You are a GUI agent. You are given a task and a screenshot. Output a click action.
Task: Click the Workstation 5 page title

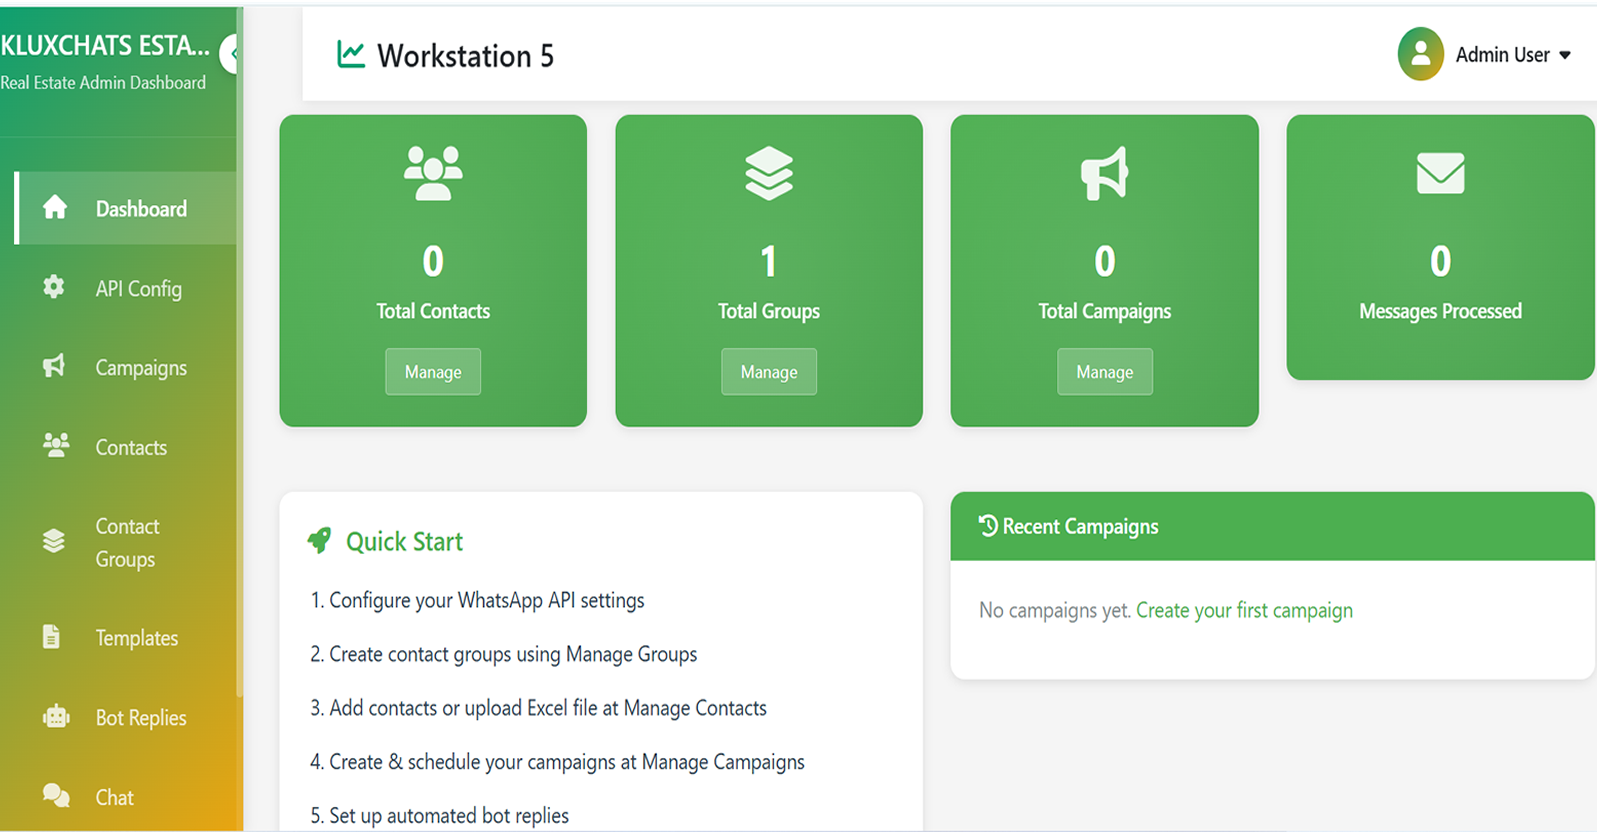pos(465,56)
